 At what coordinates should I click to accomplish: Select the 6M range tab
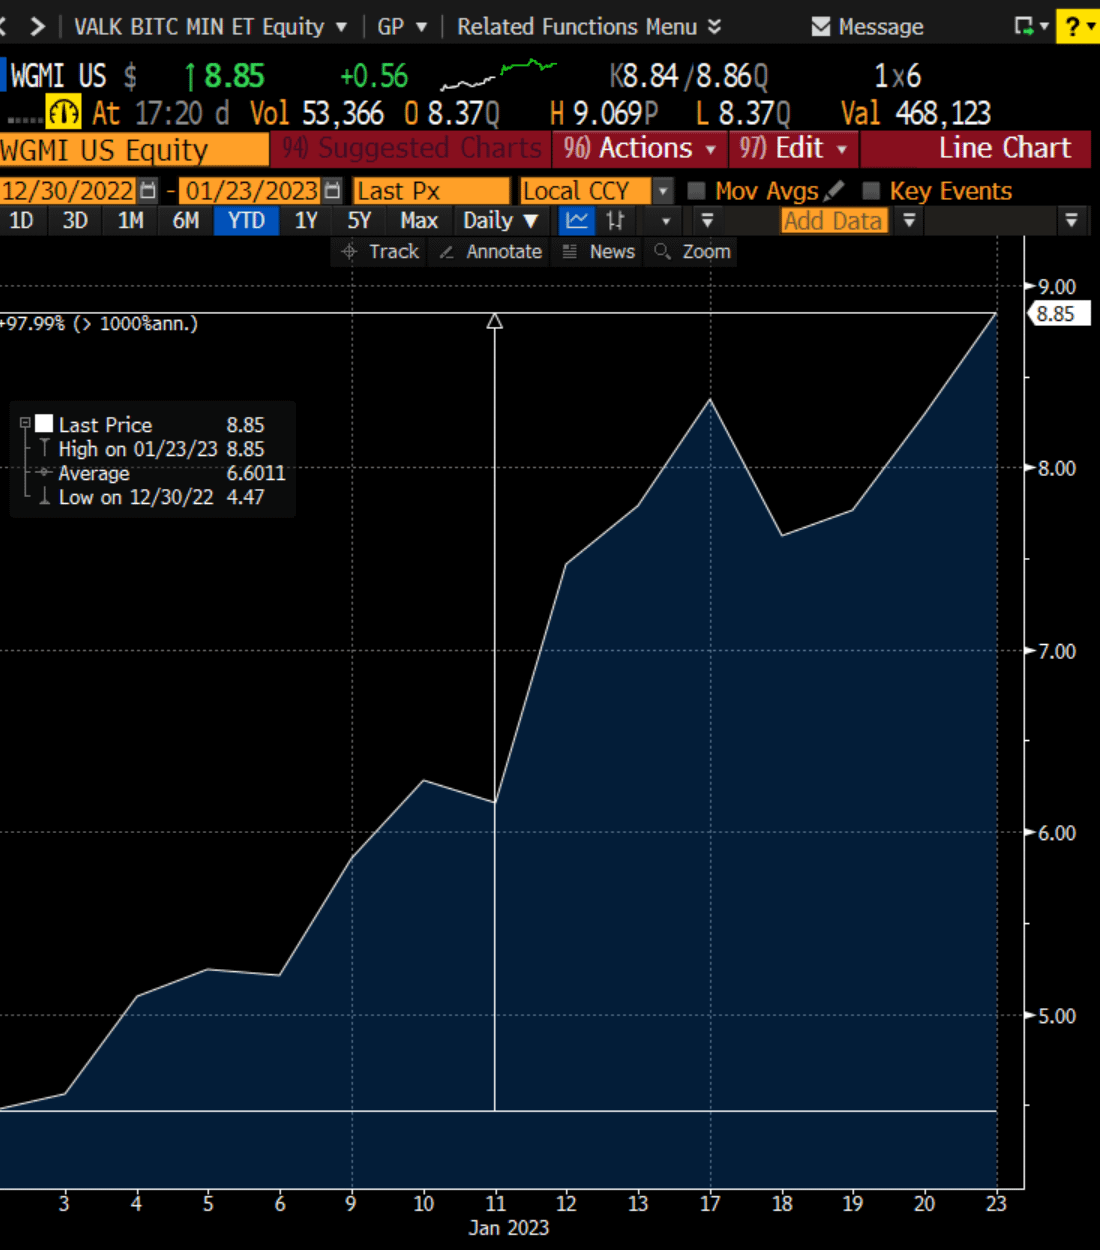pos(186,221)
